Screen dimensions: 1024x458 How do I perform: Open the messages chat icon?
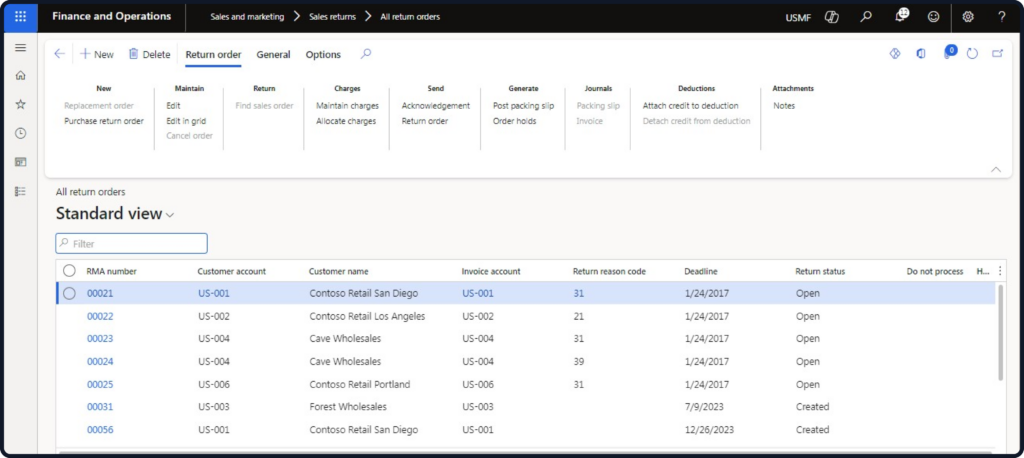pos(902,16)
